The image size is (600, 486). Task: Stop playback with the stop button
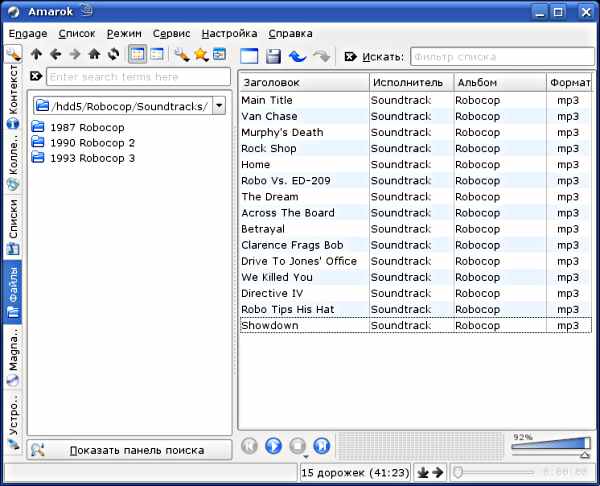pos(298,446)
